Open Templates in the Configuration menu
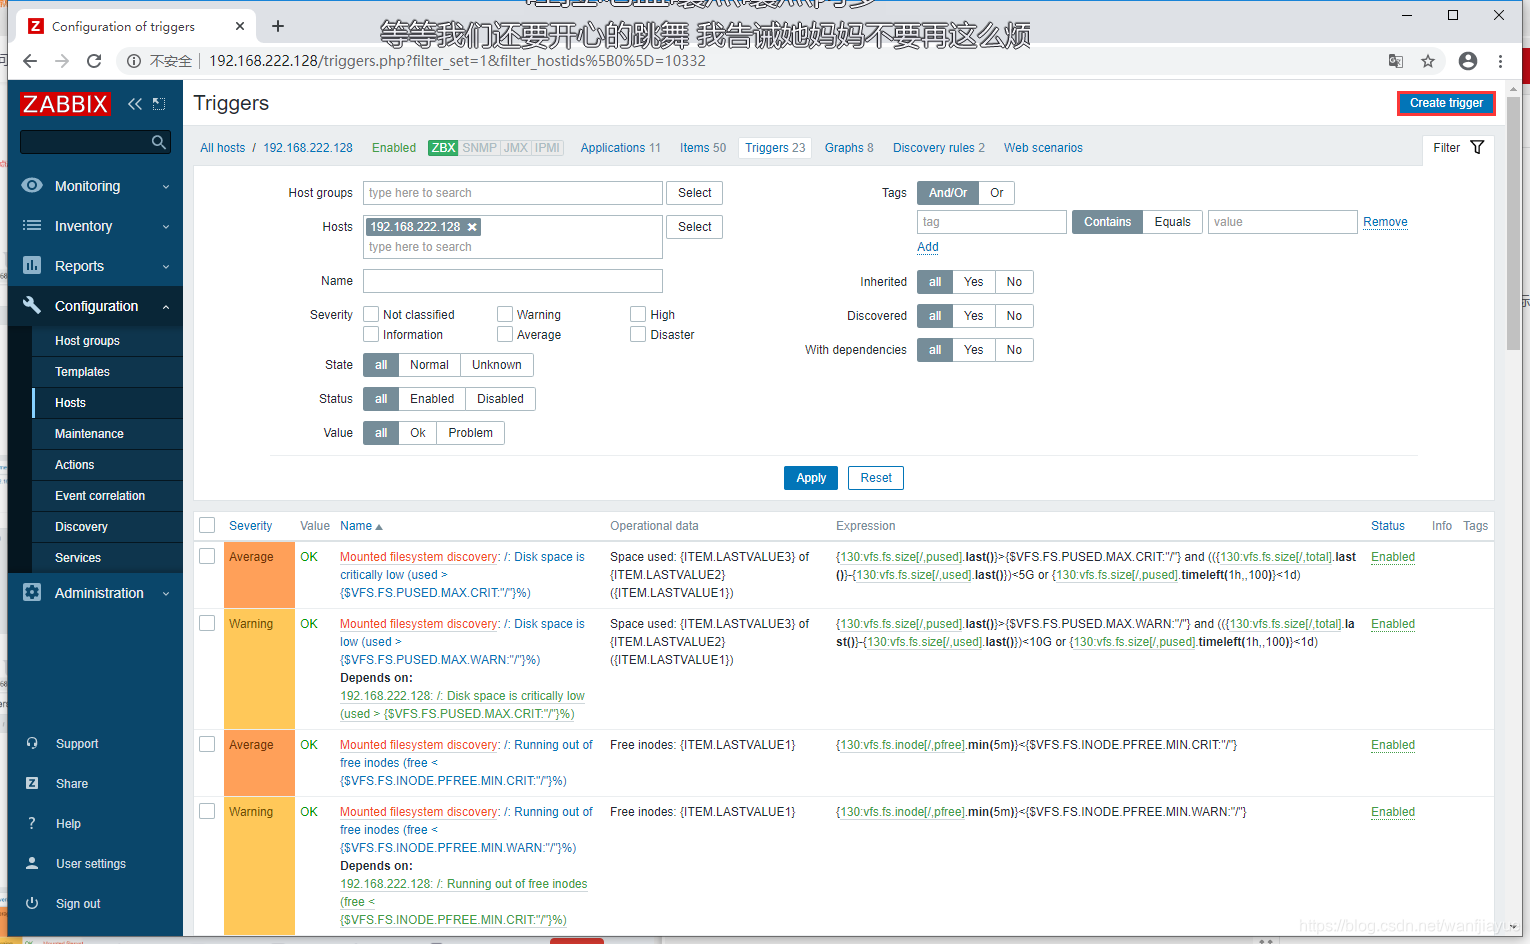Image resolution: width=1530 pixels, height=944 pixels. 82,372
